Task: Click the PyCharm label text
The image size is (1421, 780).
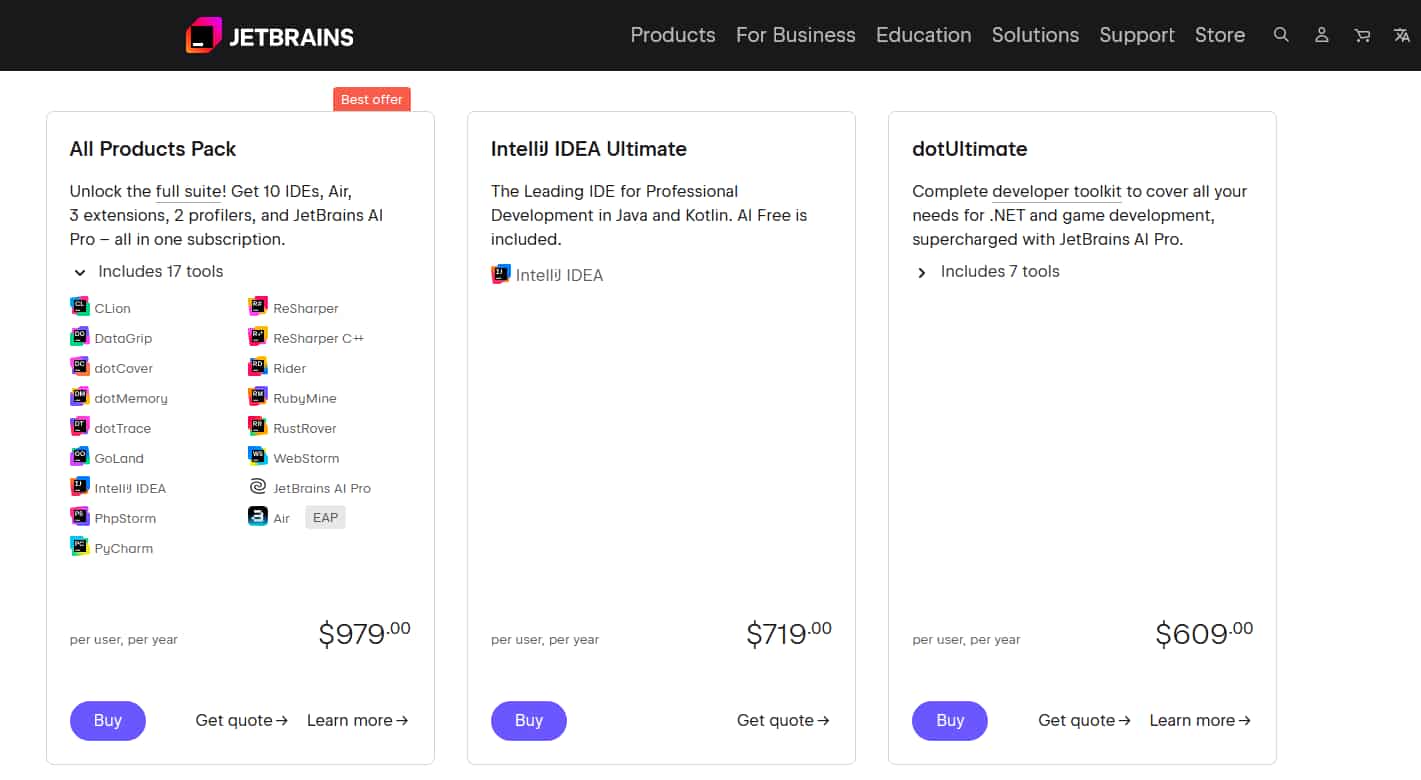Action: (124, 548)
